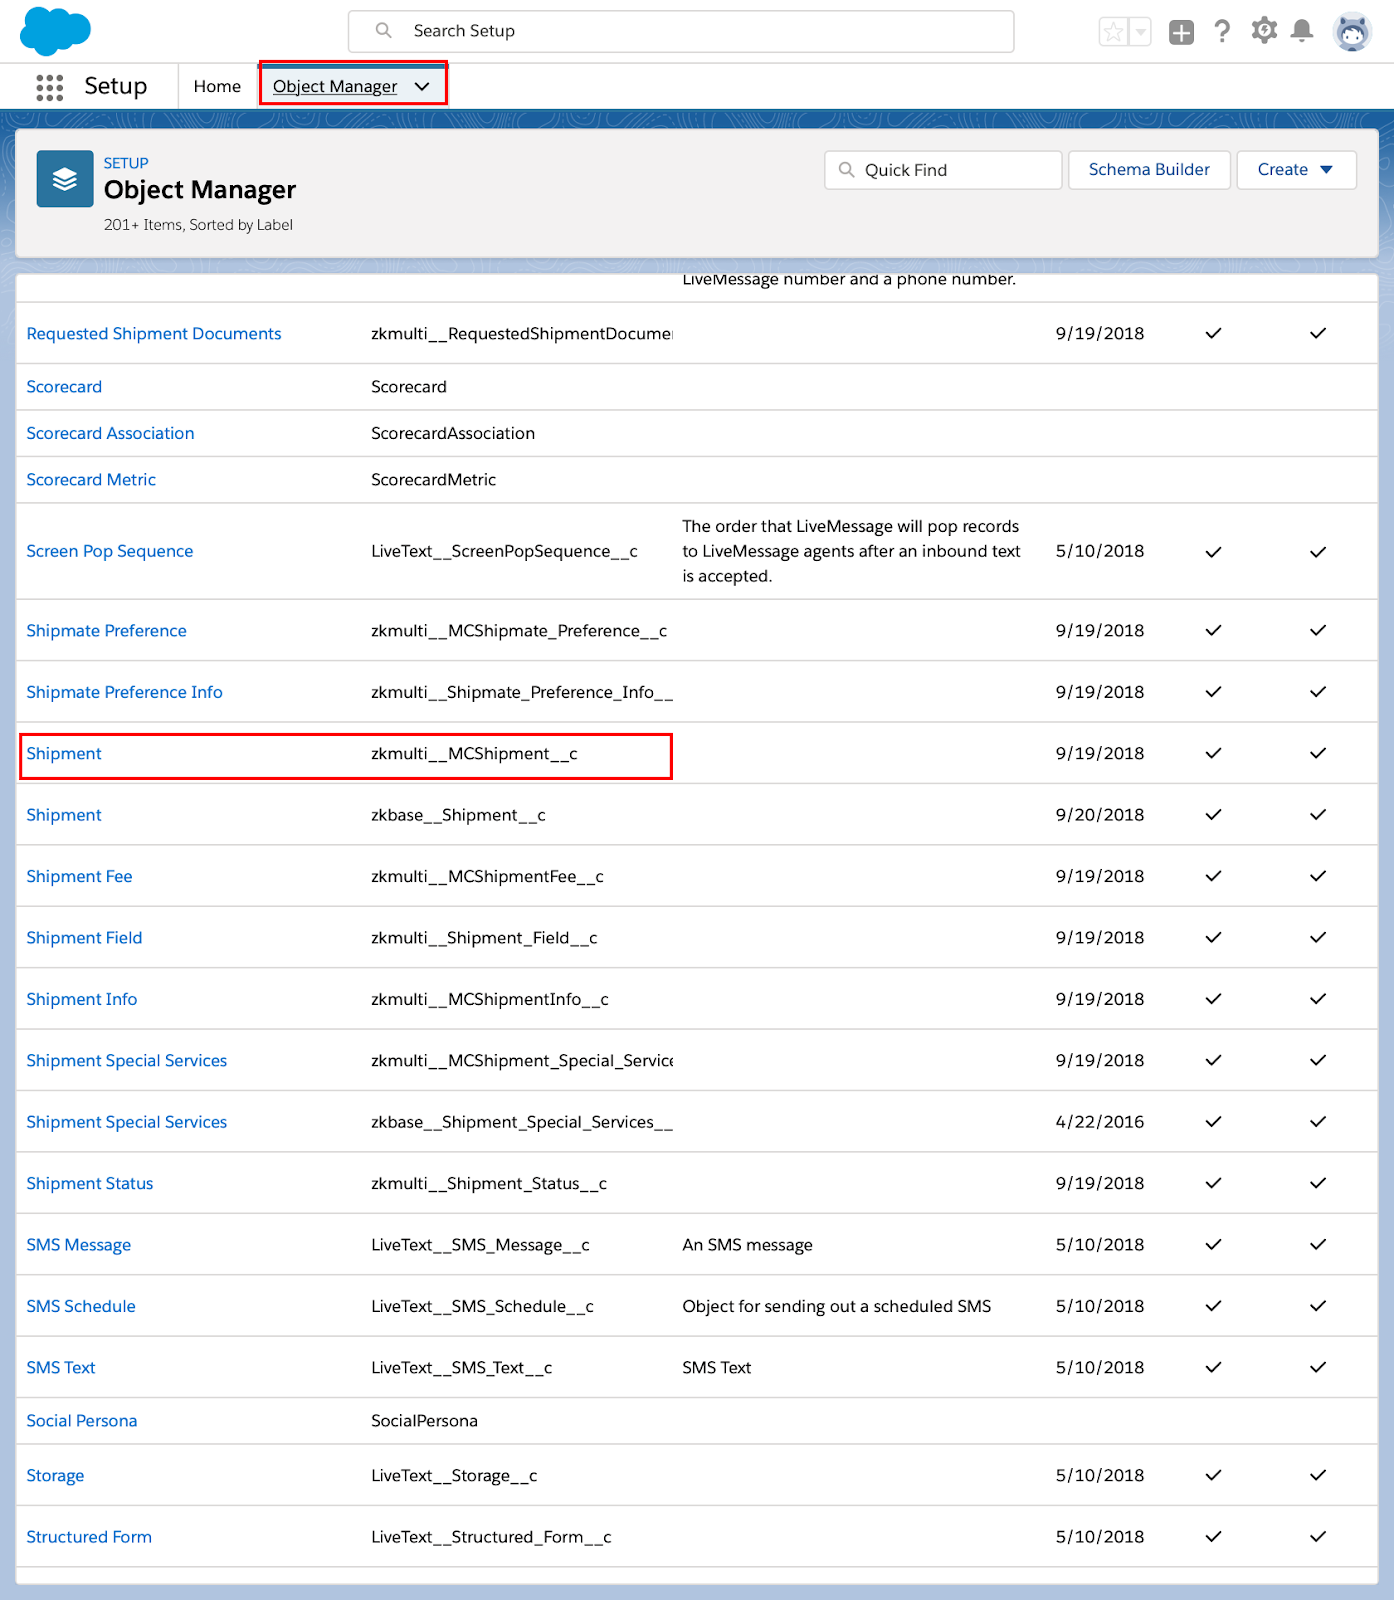
Task: Open the Scorecard Metric object
Action: point(91,480)
